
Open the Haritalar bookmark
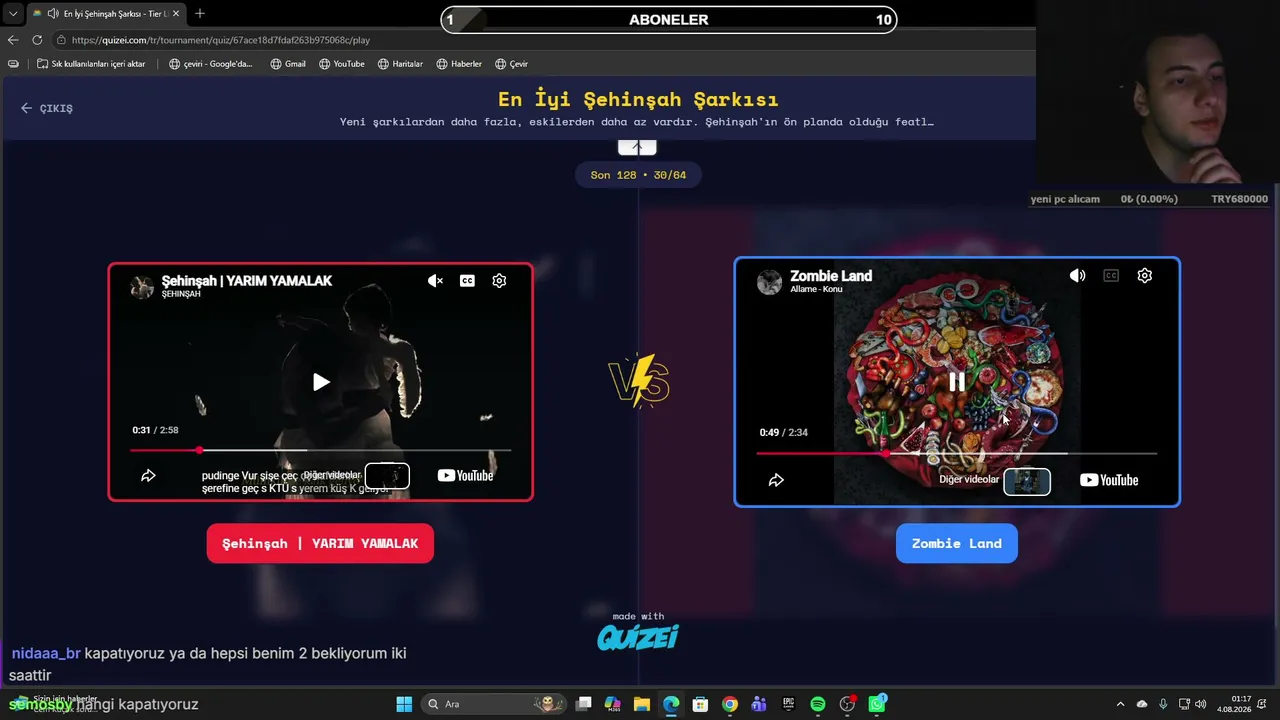point(400,64)
